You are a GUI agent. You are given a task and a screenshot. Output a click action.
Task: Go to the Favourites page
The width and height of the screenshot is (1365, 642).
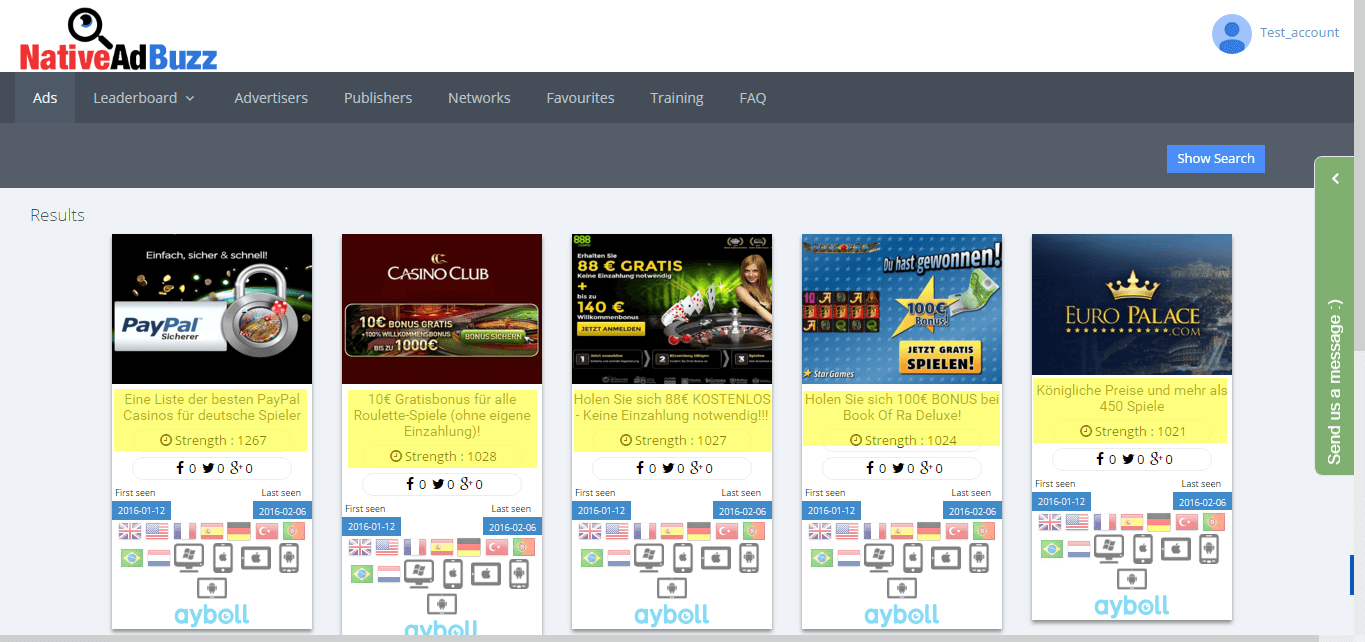pos(580,98)
